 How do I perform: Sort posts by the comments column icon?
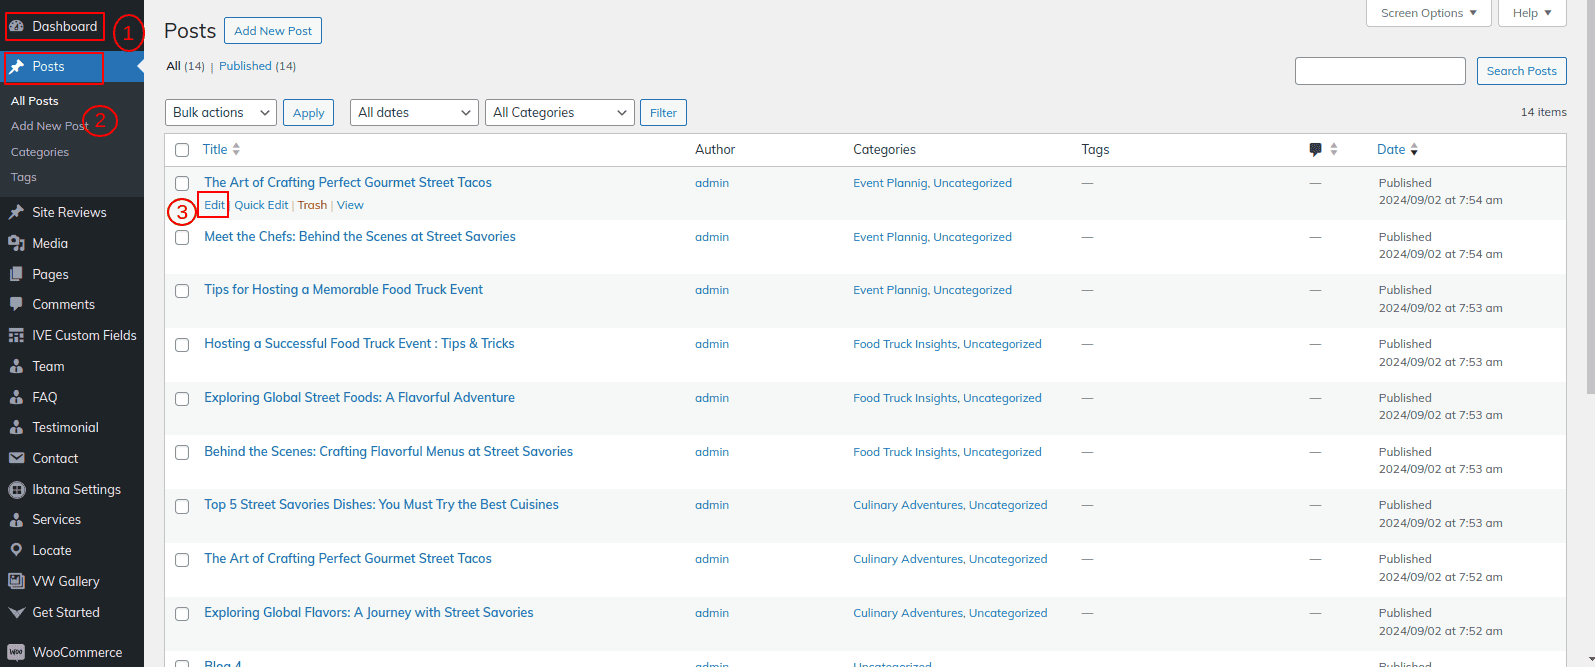click(x=1315, y=150)
